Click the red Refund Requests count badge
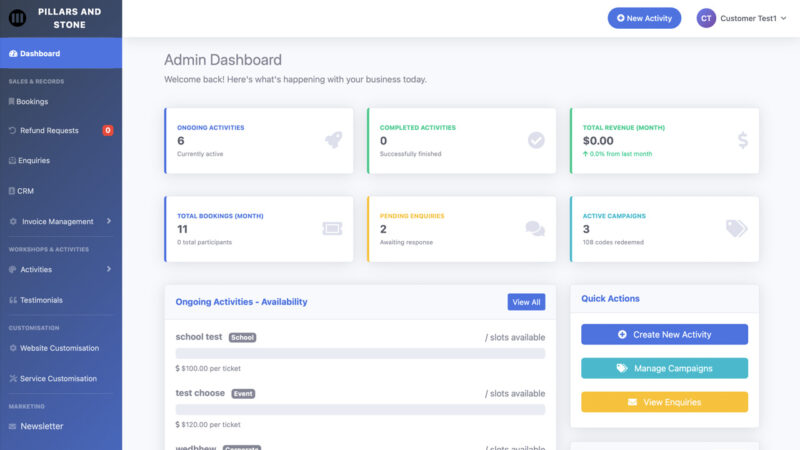This screenshot has height=450, width=800. point(108,130)
